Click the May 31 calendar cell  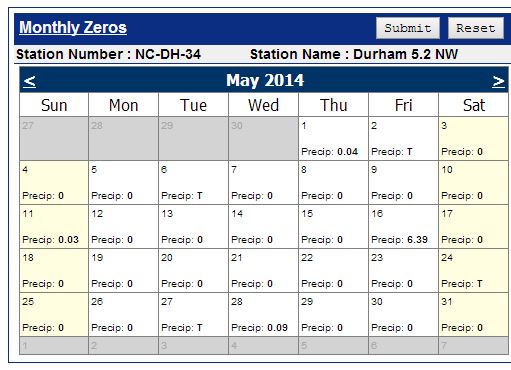point(473,315)
